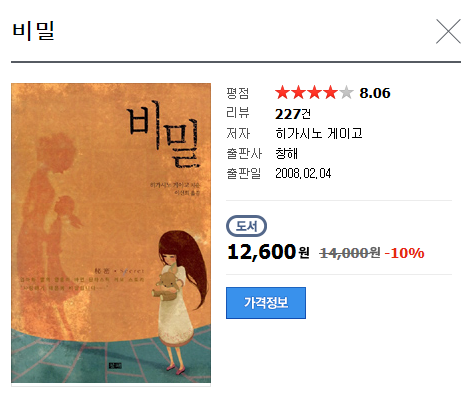470x401 pixels.
Task: Click the third red rating star
Action: pos(314,92)
